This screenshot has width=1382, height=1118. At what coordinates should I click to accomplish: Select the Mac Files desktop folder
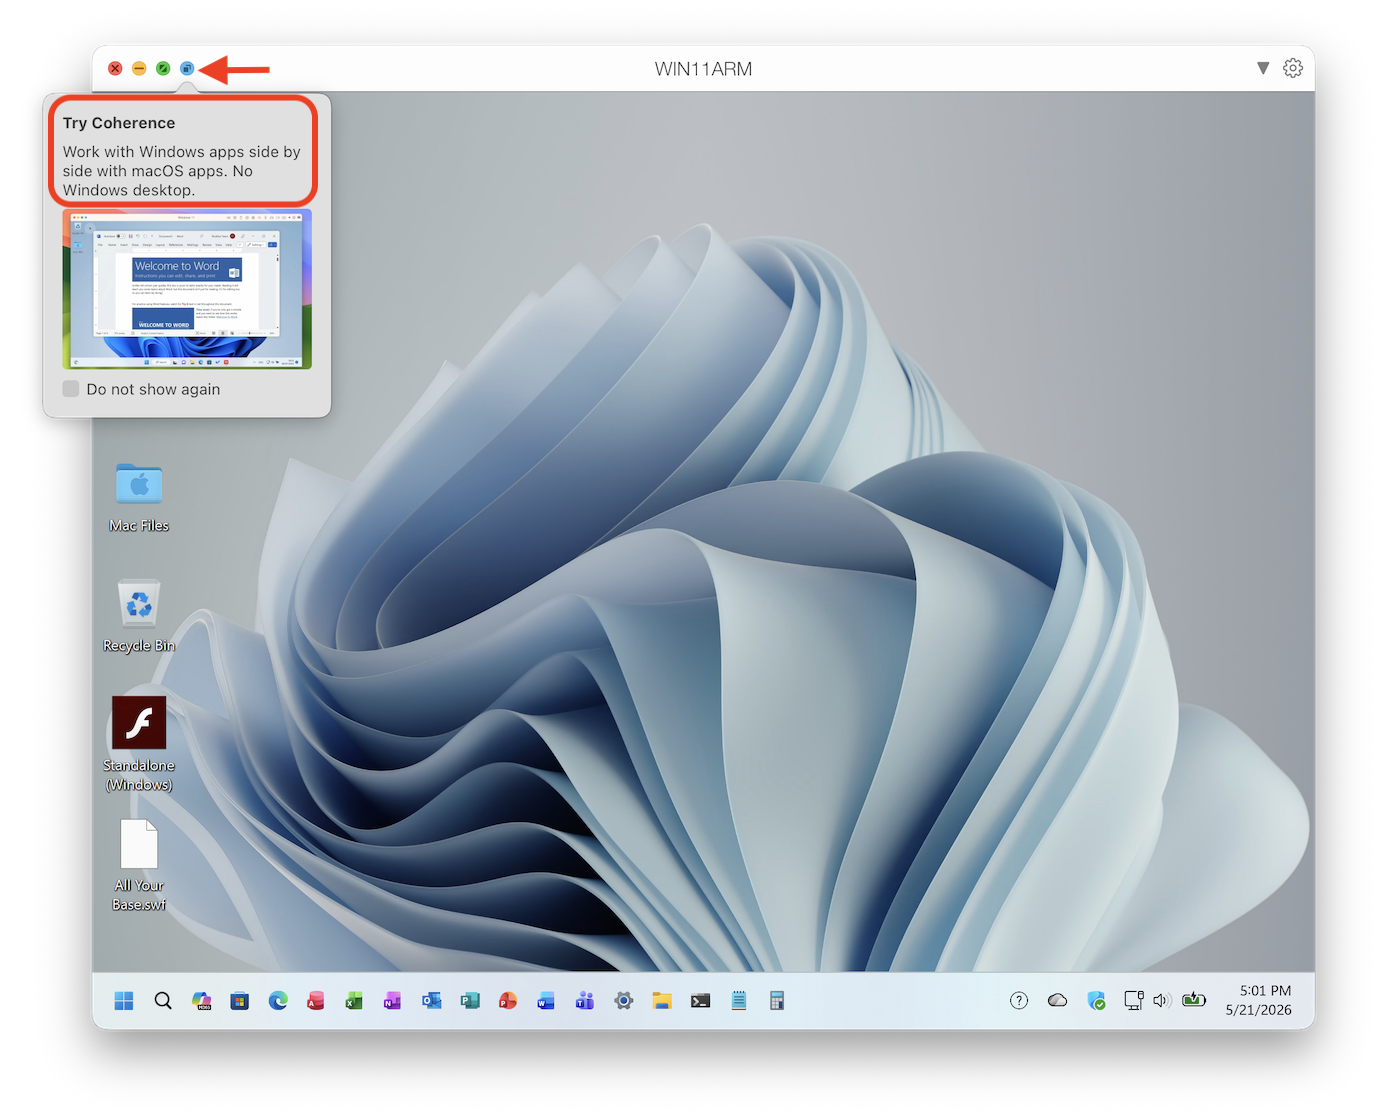click(139, 497)
